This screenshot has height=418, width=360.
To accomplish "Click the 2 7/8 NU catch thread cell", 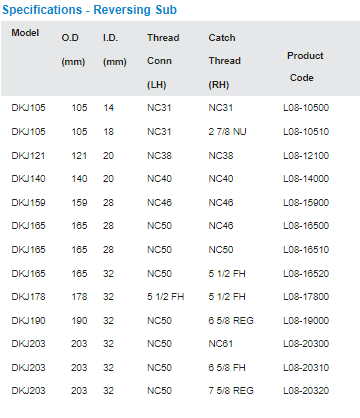I will click(x=227, y=132).
